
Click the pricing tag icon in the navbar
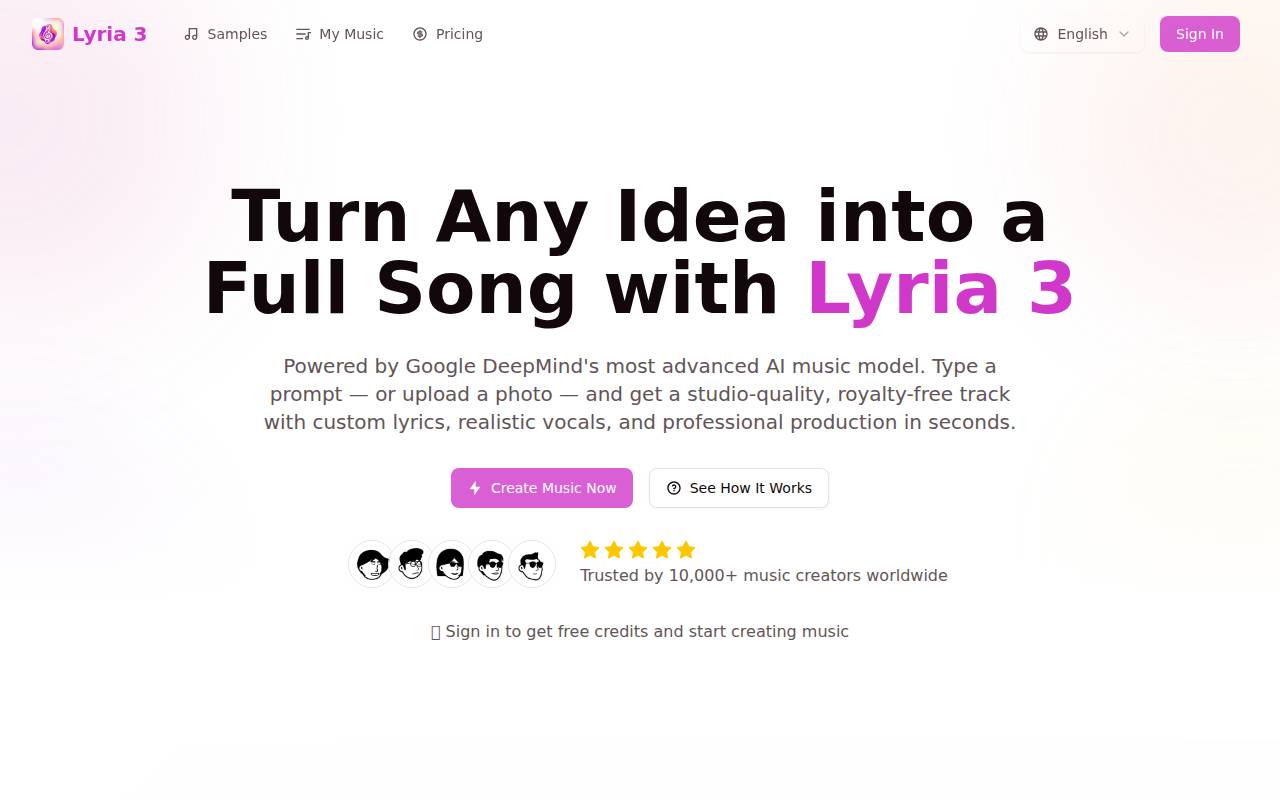[419, 33]
